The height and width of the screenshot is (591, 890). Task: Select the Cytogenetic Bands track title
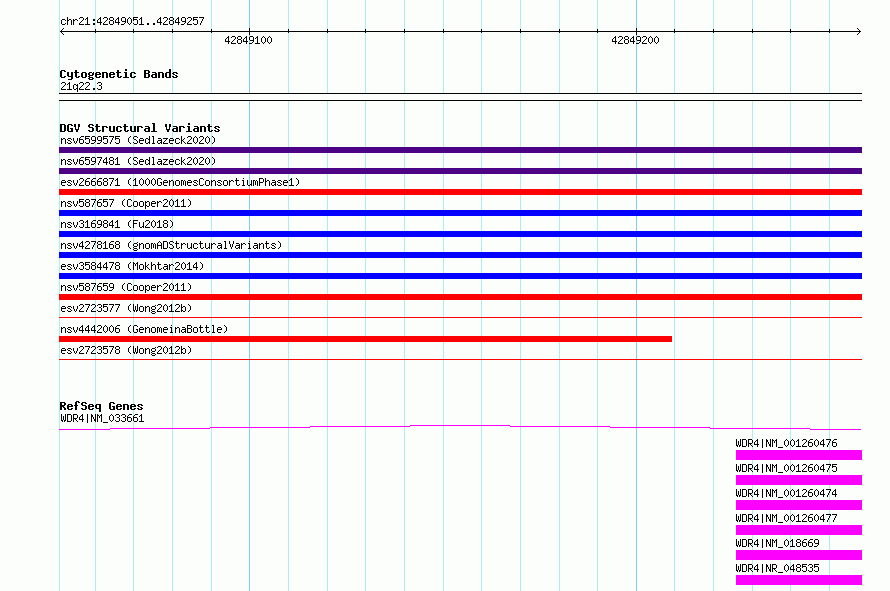tap(119, 74)
